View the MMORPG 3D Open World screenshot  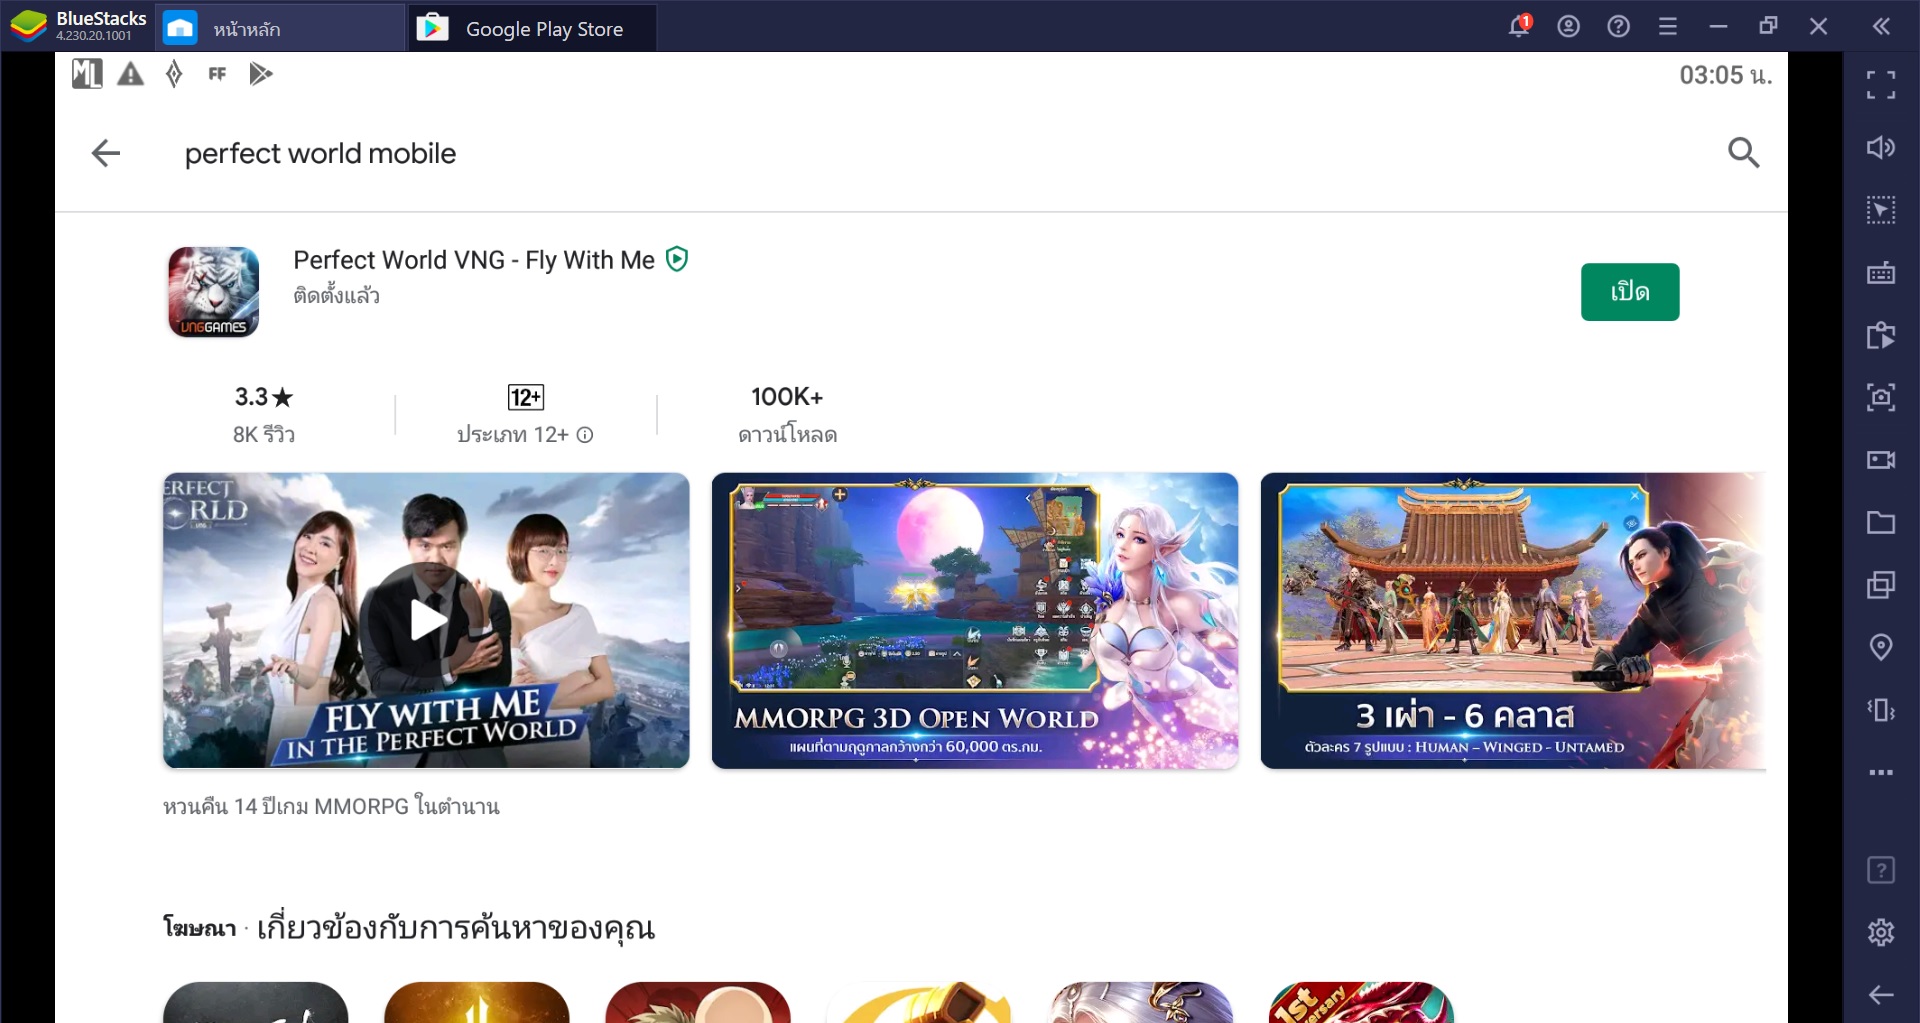[975, 621]
